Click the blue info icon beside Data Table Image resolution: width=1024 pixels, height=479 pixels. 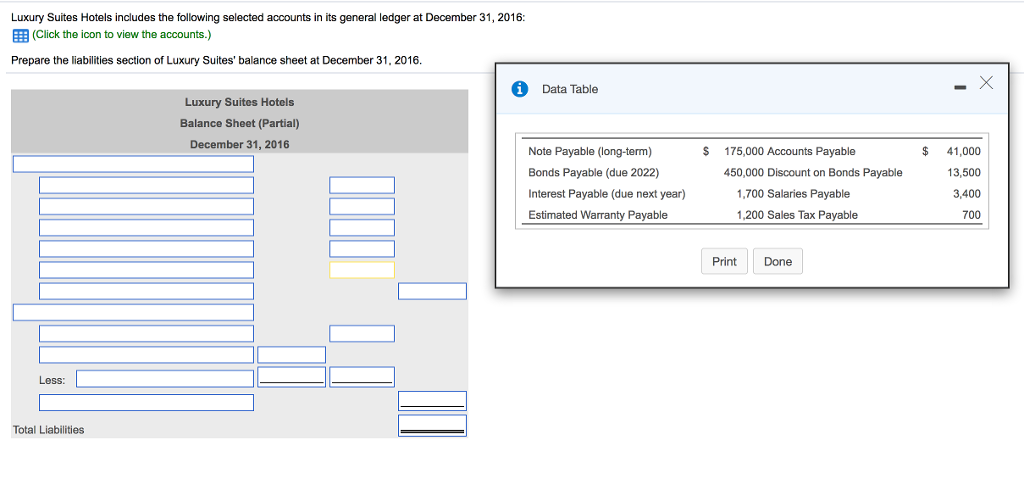520,89
